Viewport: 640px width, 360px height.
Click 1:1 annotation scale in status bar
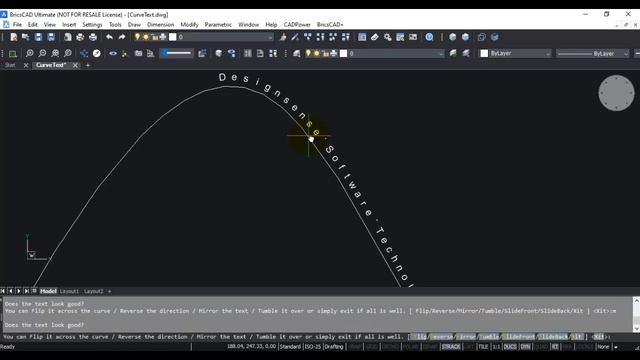(496, 347)
